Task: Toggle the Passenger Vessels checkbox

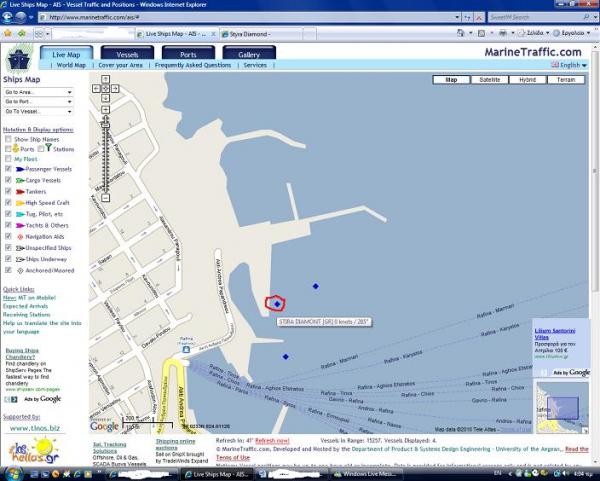Action: pyautogui.click(x=8, y=170)
